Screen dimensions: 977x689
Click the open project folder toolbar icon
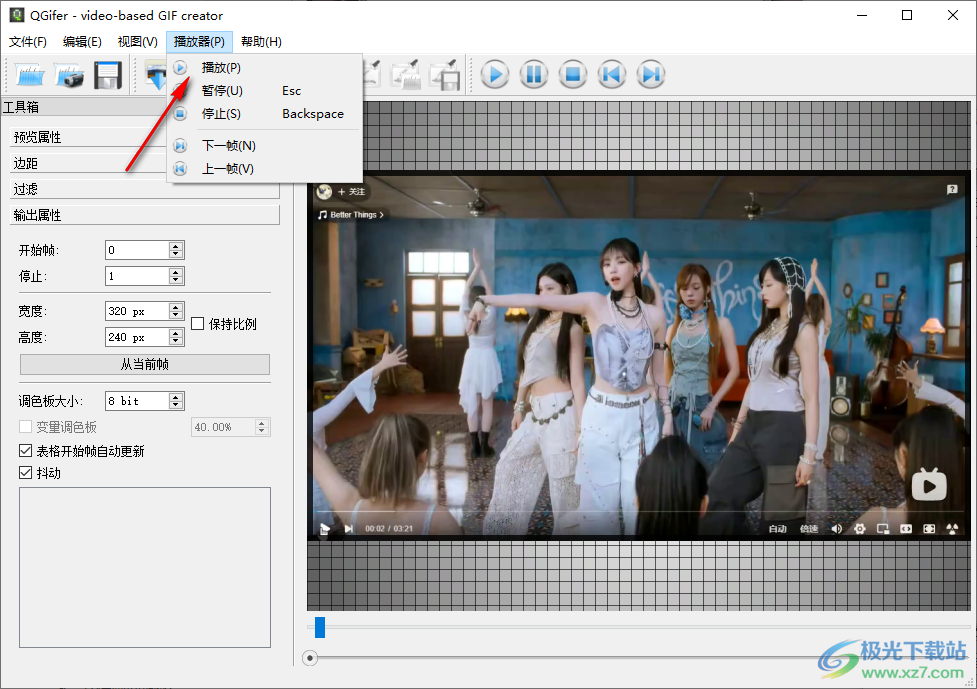(x=29, y=75)
